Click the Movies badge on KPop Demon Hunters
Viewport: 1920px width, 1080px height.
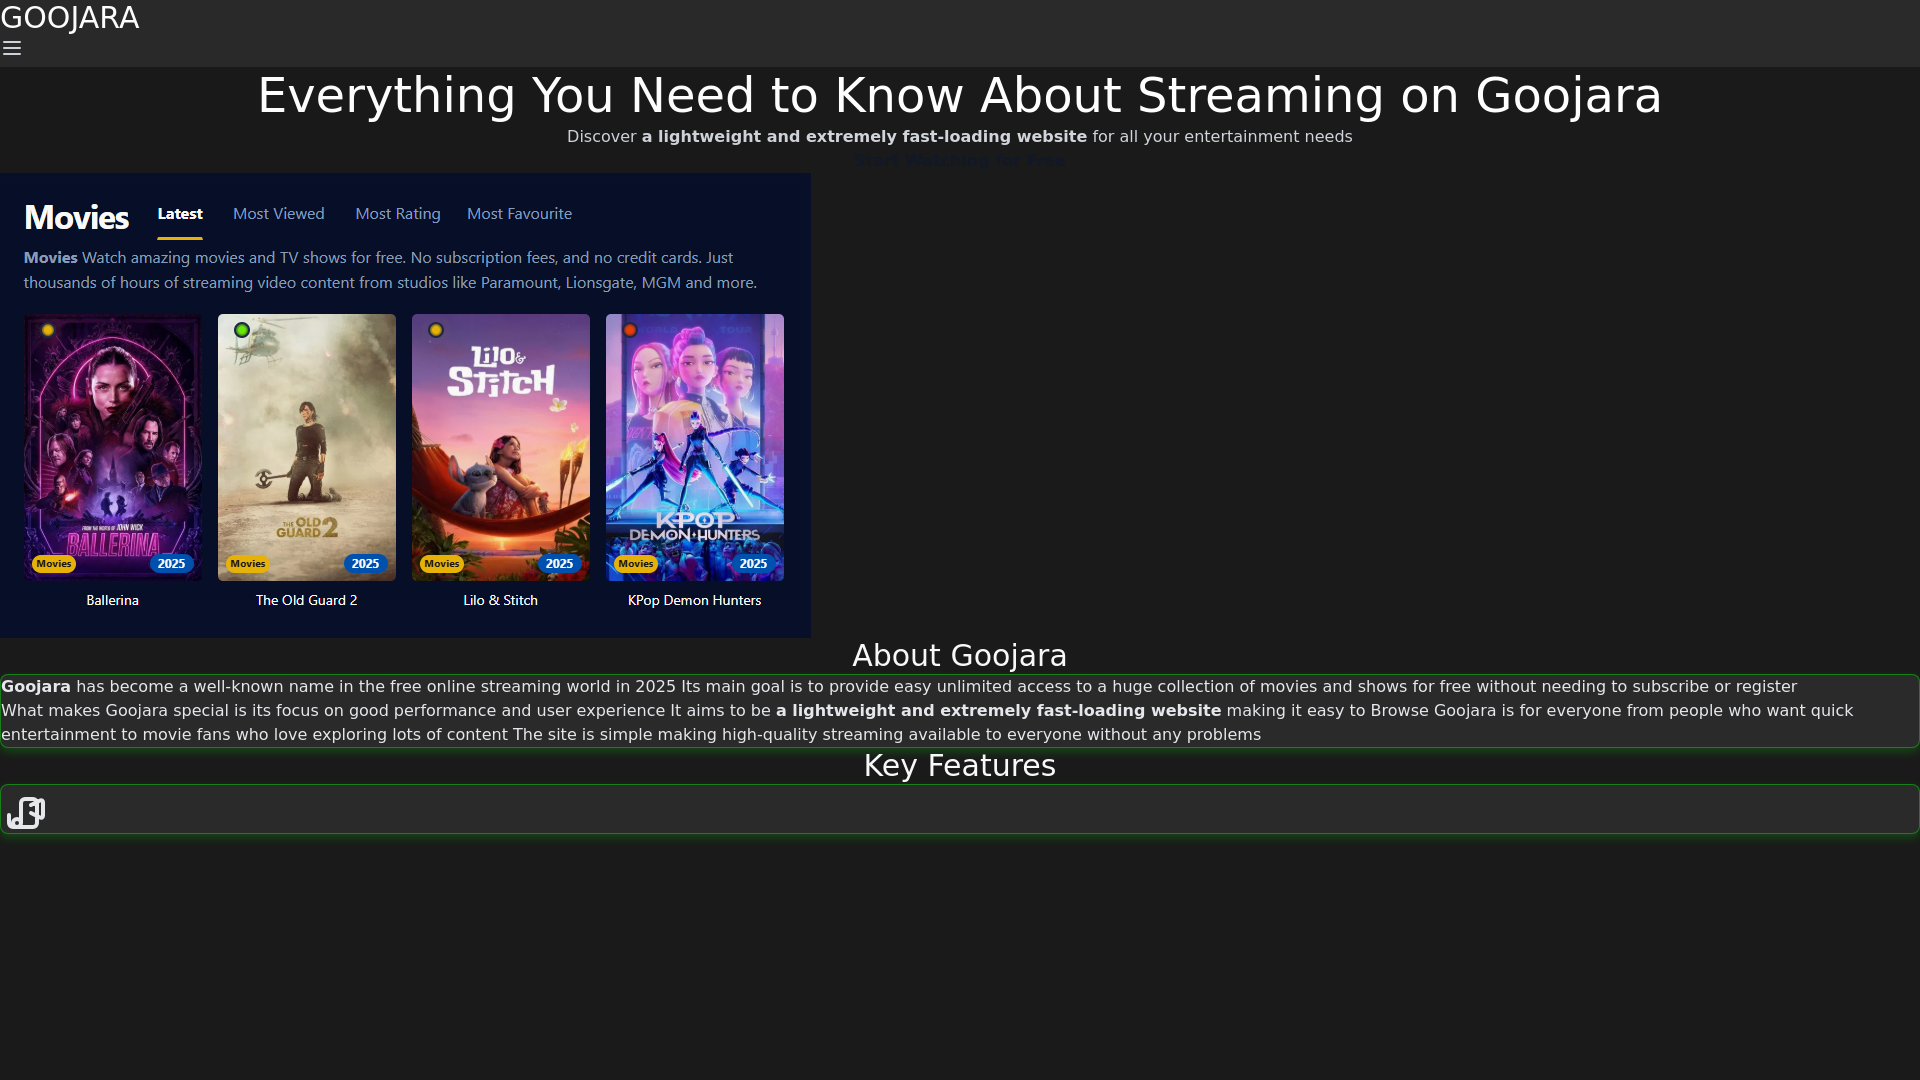point(636,564)
